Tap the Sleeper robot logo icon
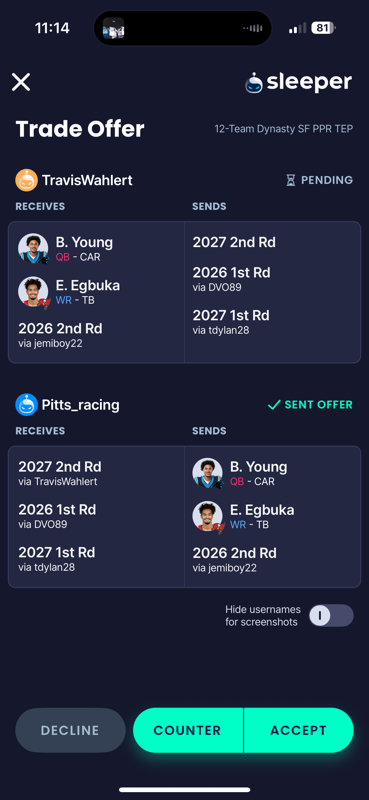Image resolution: width=369 pixels, height=800 pixels. click(x=254, y=83)
